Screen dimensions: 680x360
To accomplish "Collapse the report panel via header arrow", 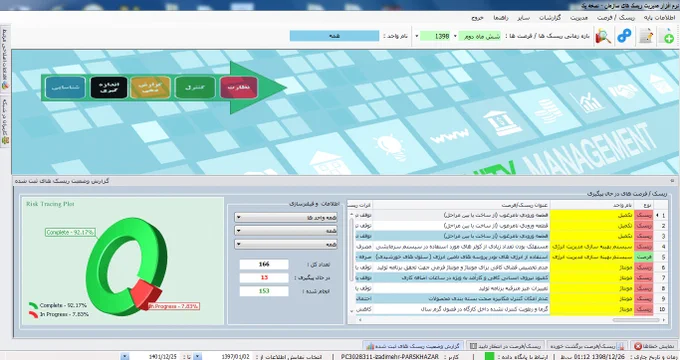I will pos(672,180).
